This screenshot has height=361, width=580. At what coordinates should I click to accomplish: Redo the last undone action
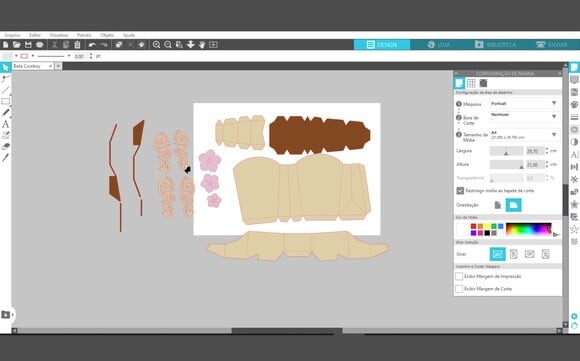[104, 45]
